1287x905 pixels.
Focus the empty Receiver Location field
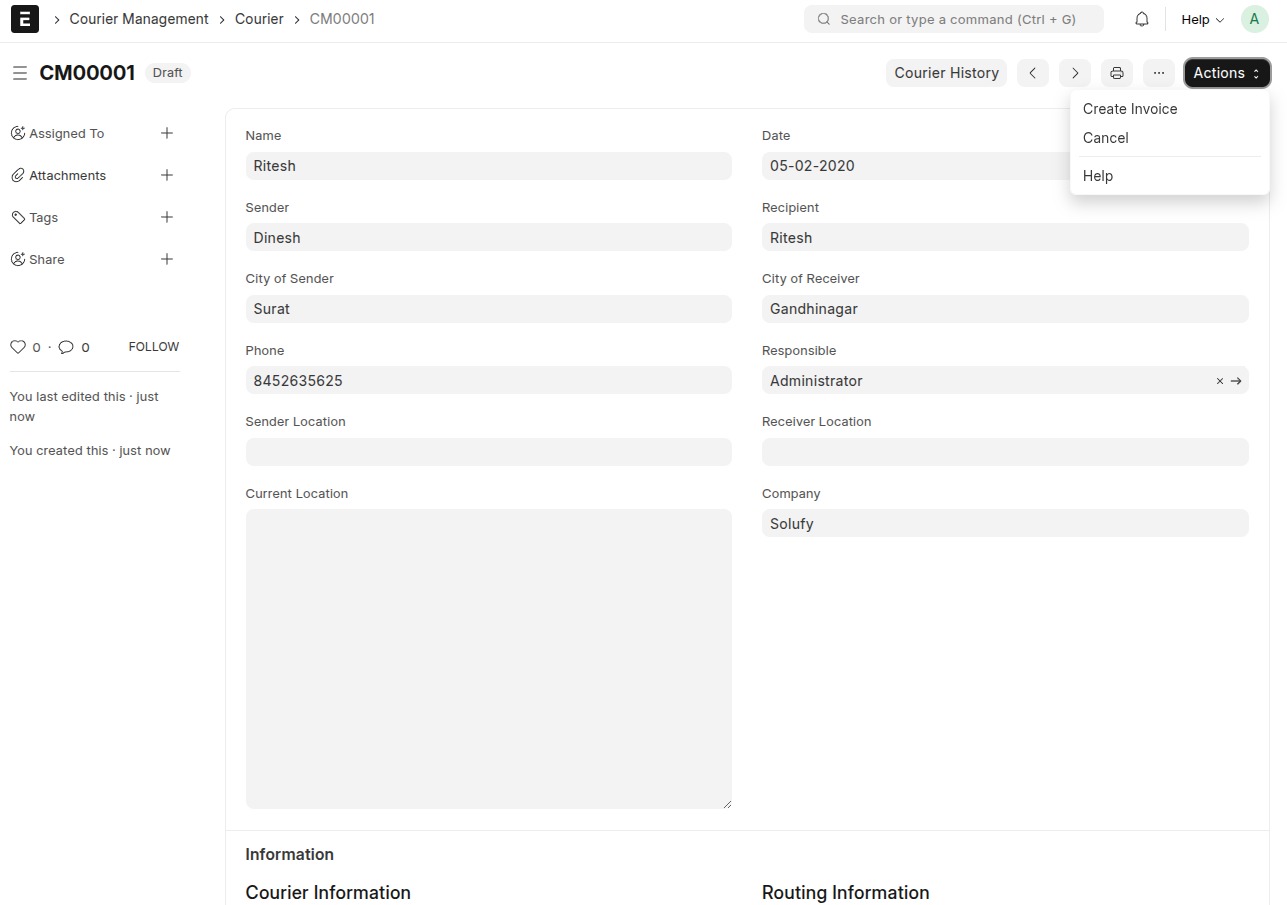[1005, 452]
